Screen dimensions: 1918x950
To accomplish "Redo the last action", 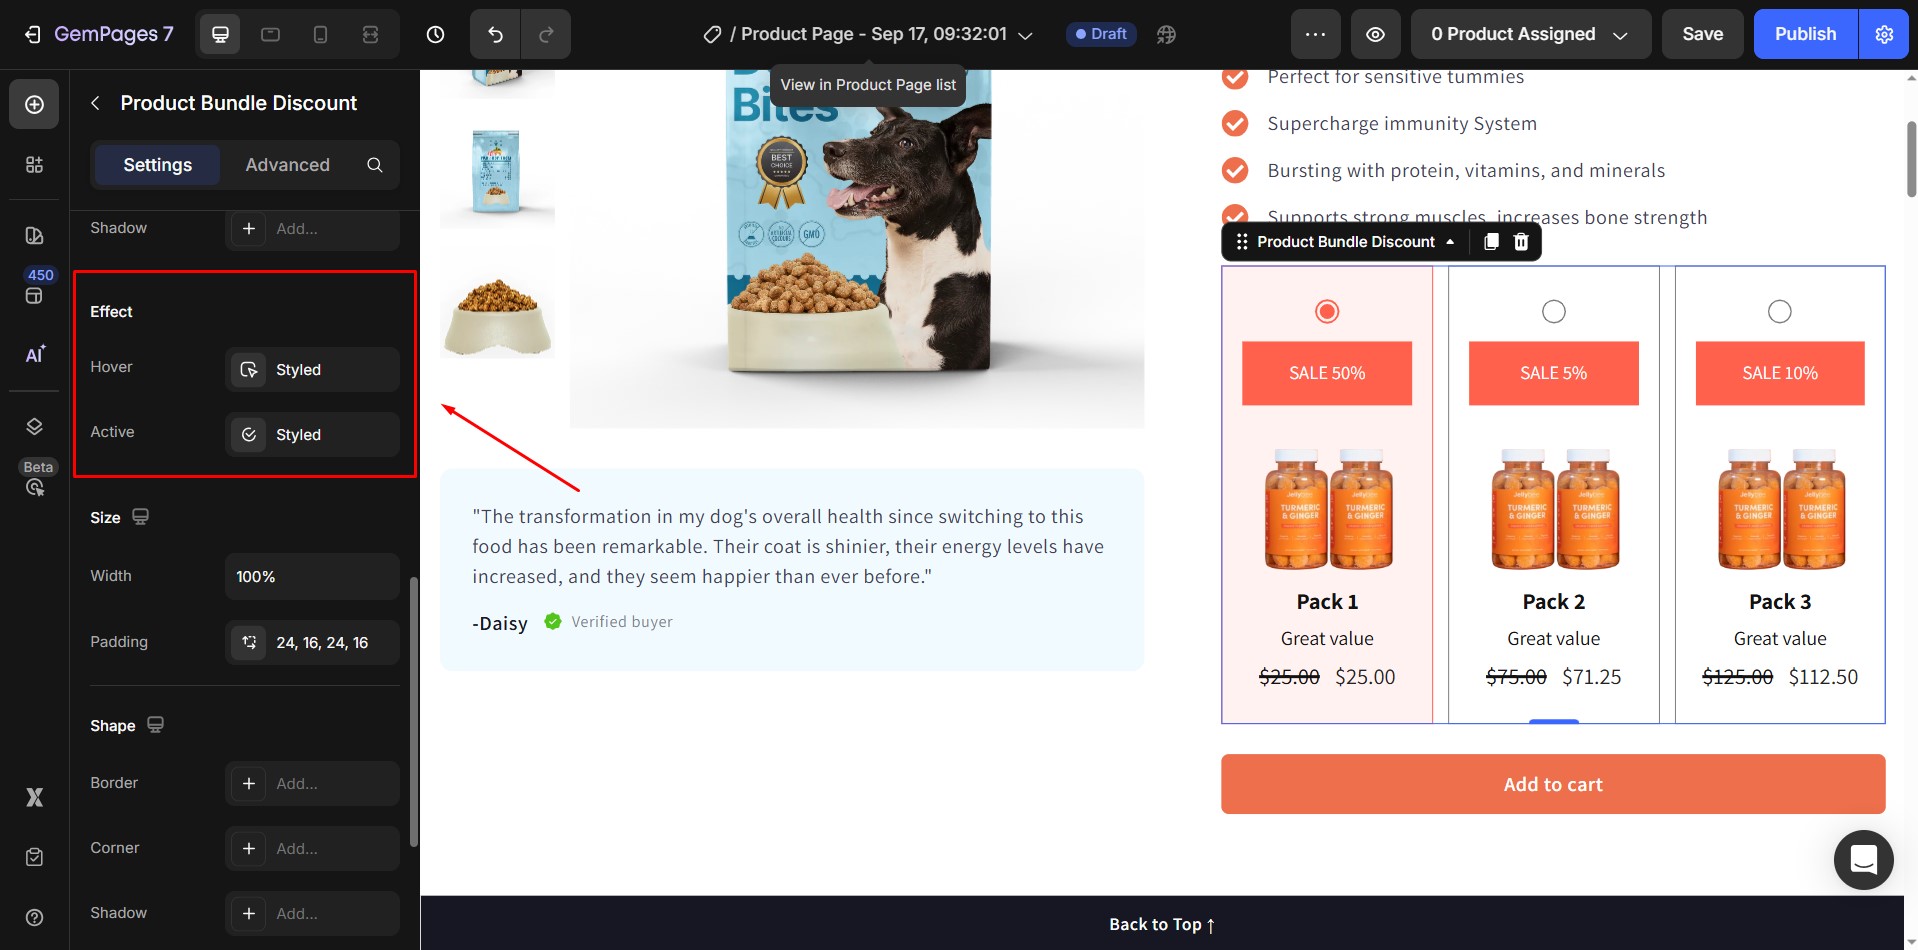I will pos(546,35).
